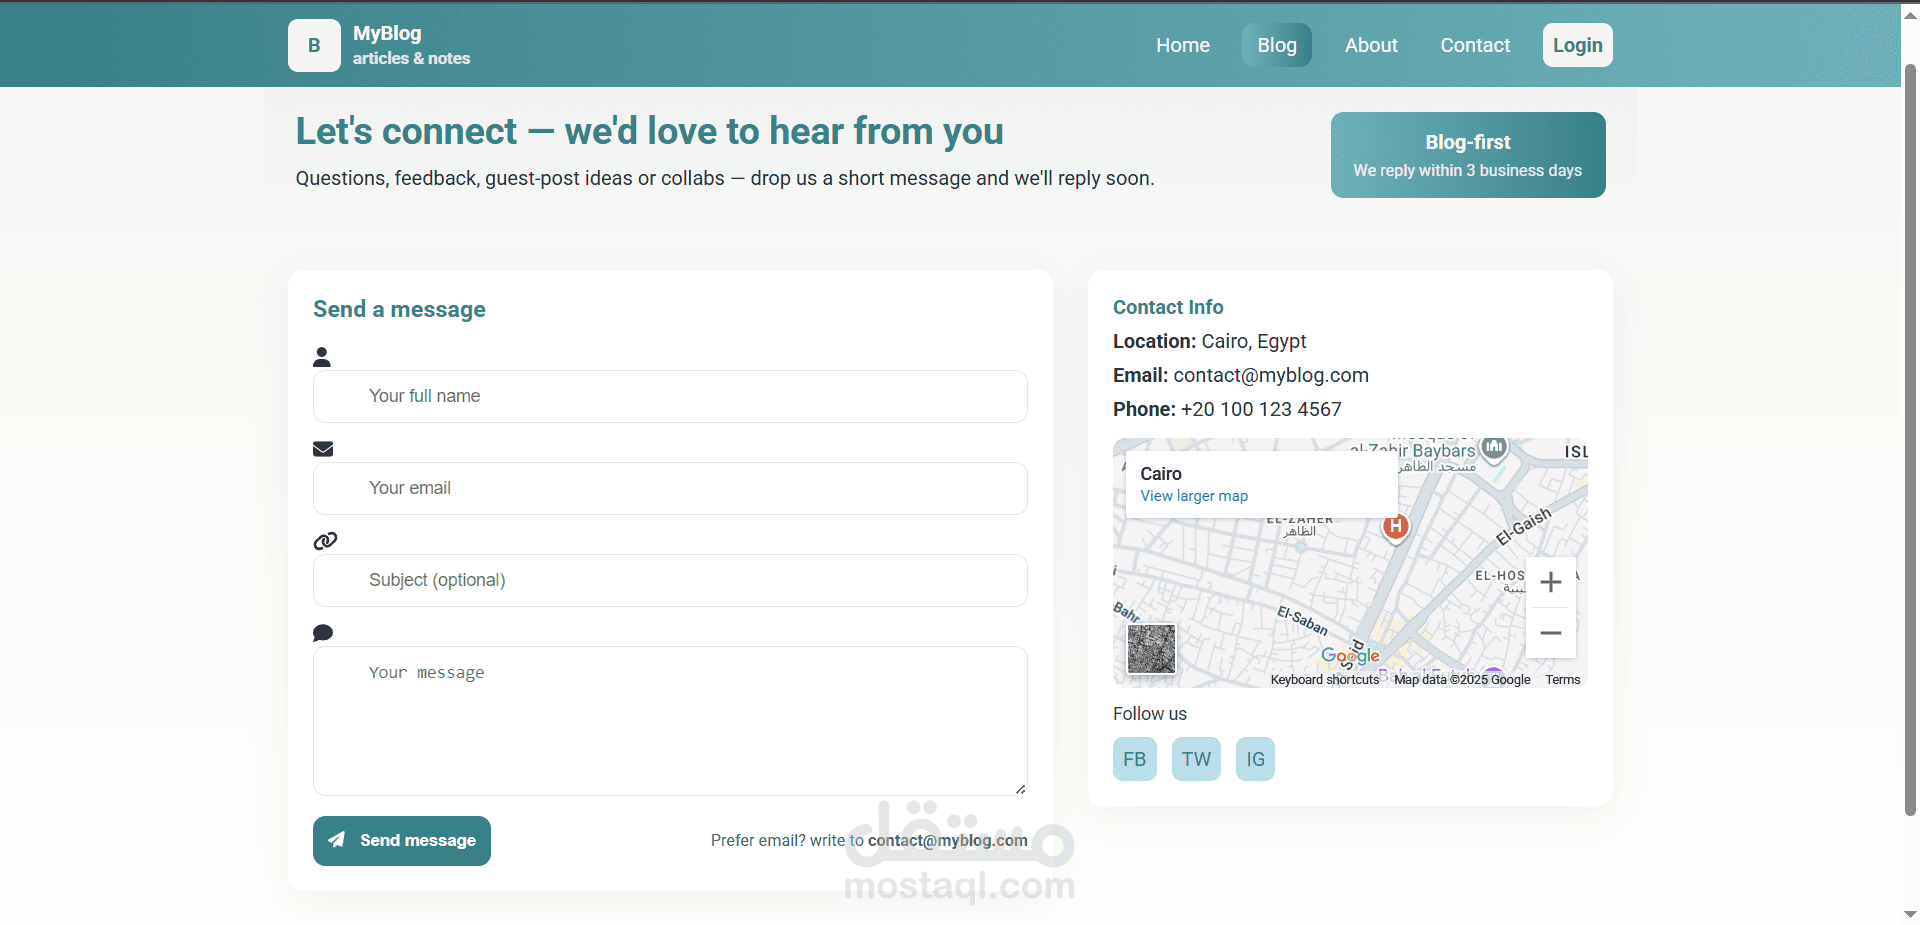Click the Your full name input field
Viewport: 1920px width, 925px height.
click(670, 396)
